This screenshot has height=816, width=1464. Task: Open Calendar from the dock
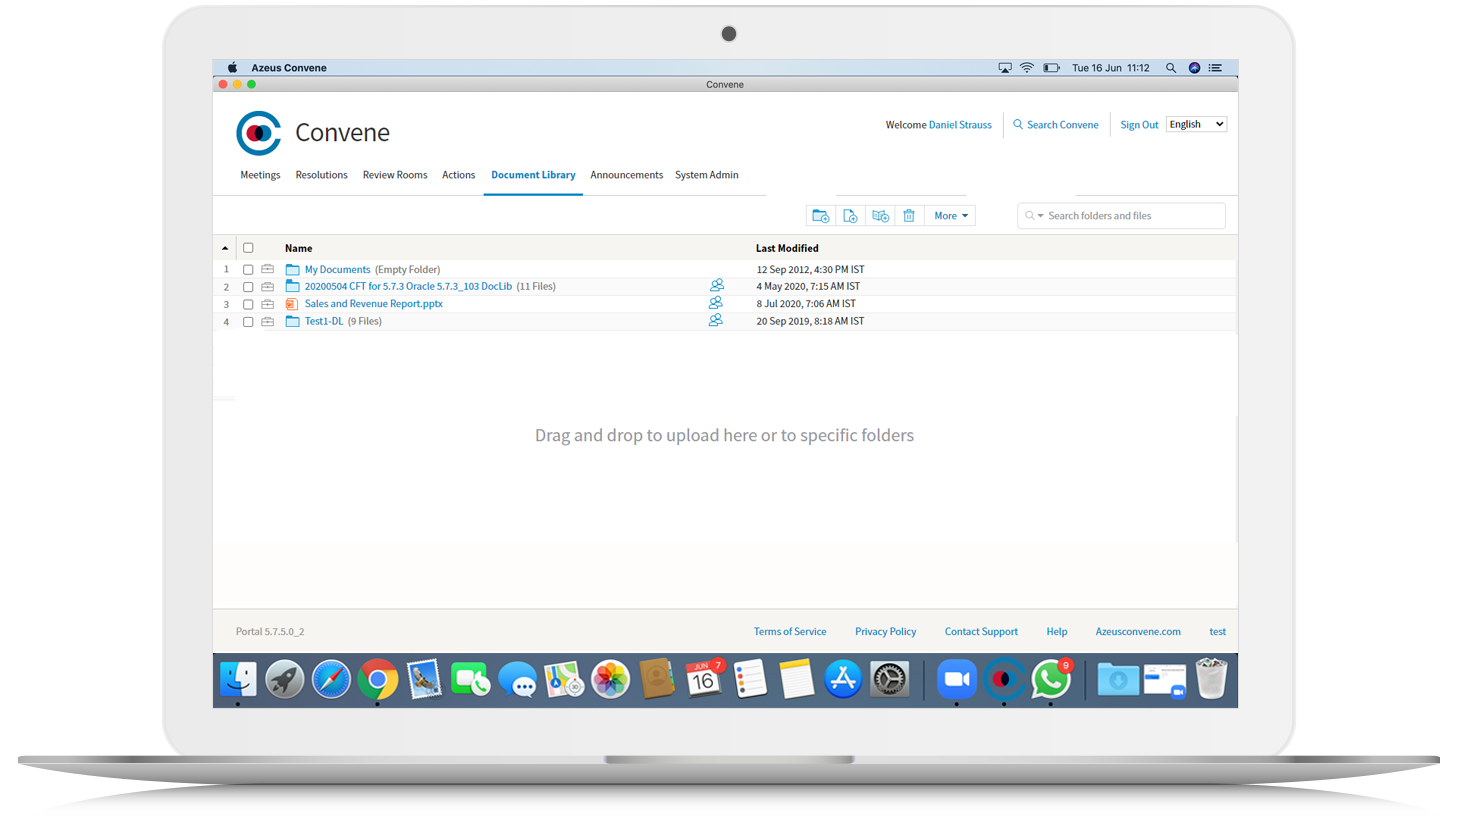coord(703,680)
